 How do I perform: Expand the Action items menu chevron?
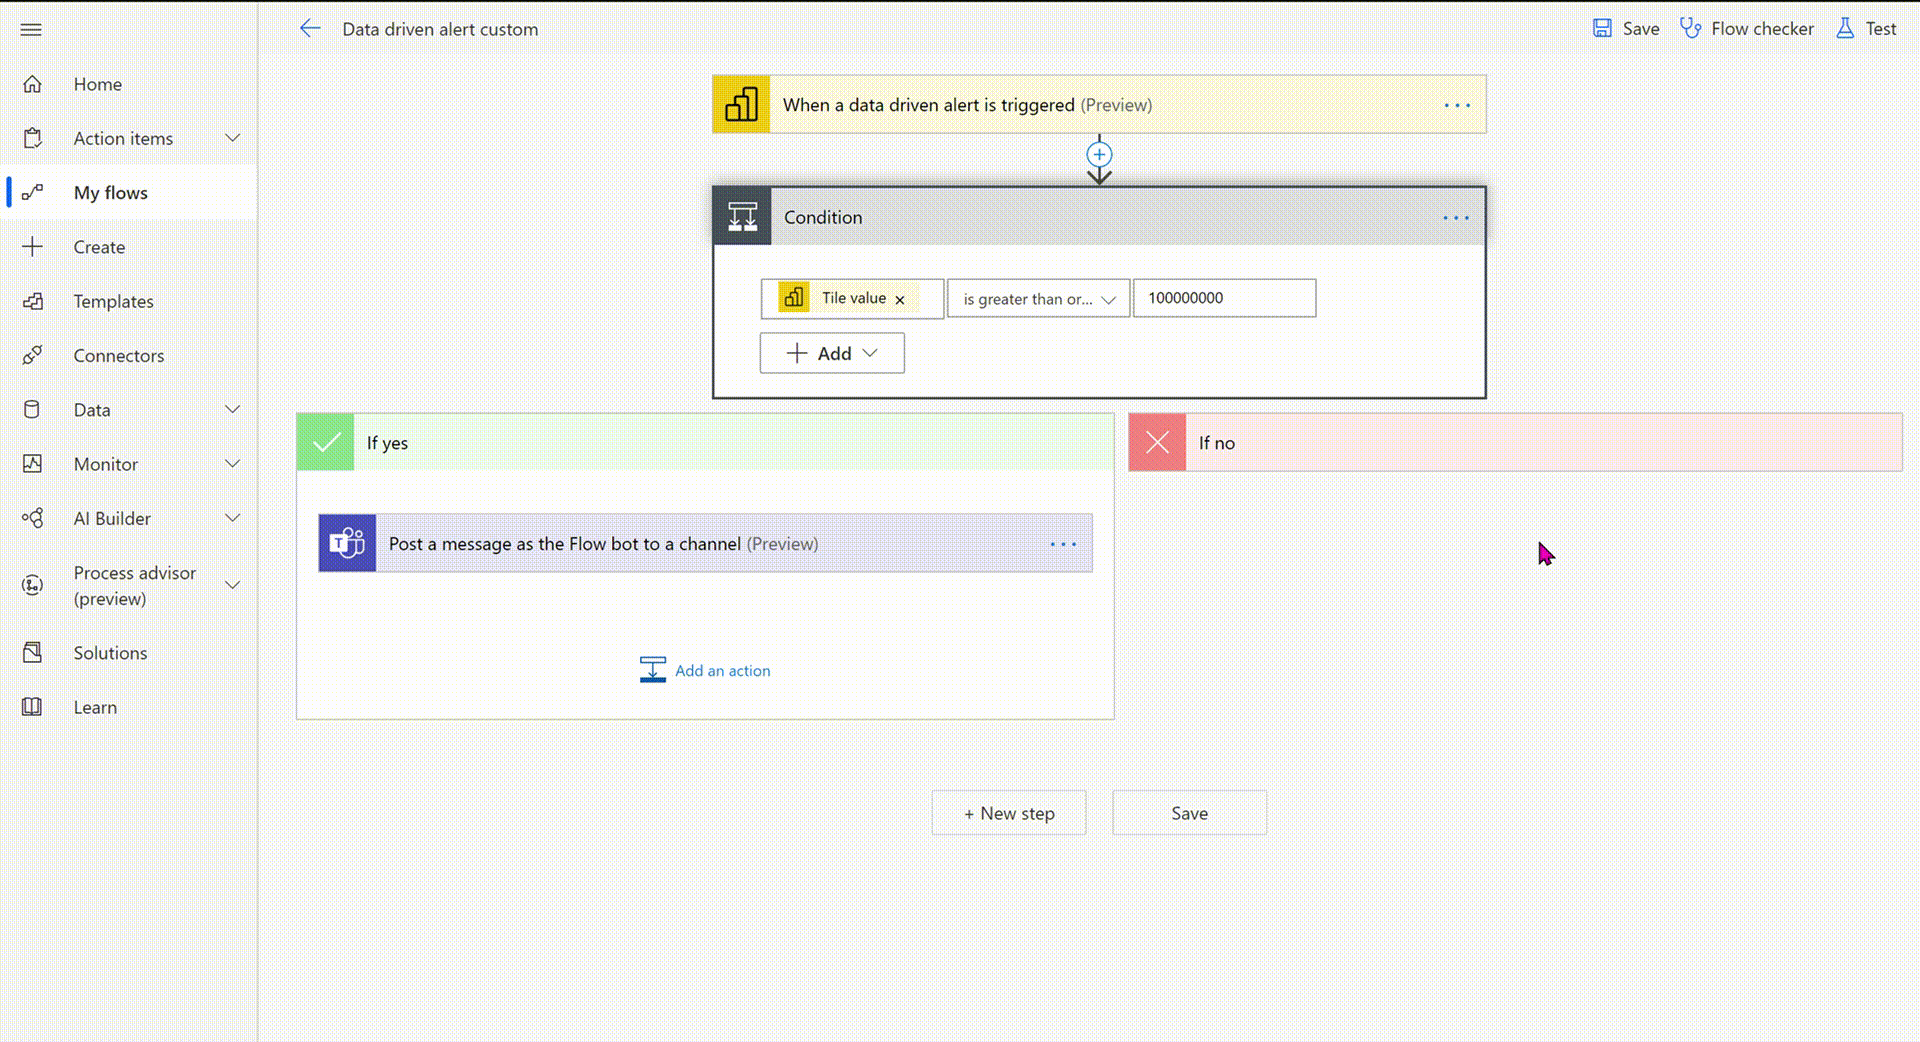click(232, 138)
